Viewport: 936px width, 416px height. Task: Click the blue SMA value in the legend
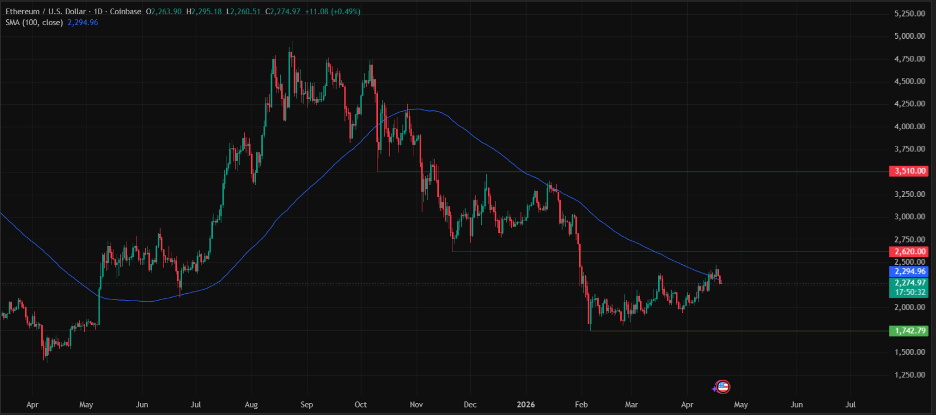point(84,22)
